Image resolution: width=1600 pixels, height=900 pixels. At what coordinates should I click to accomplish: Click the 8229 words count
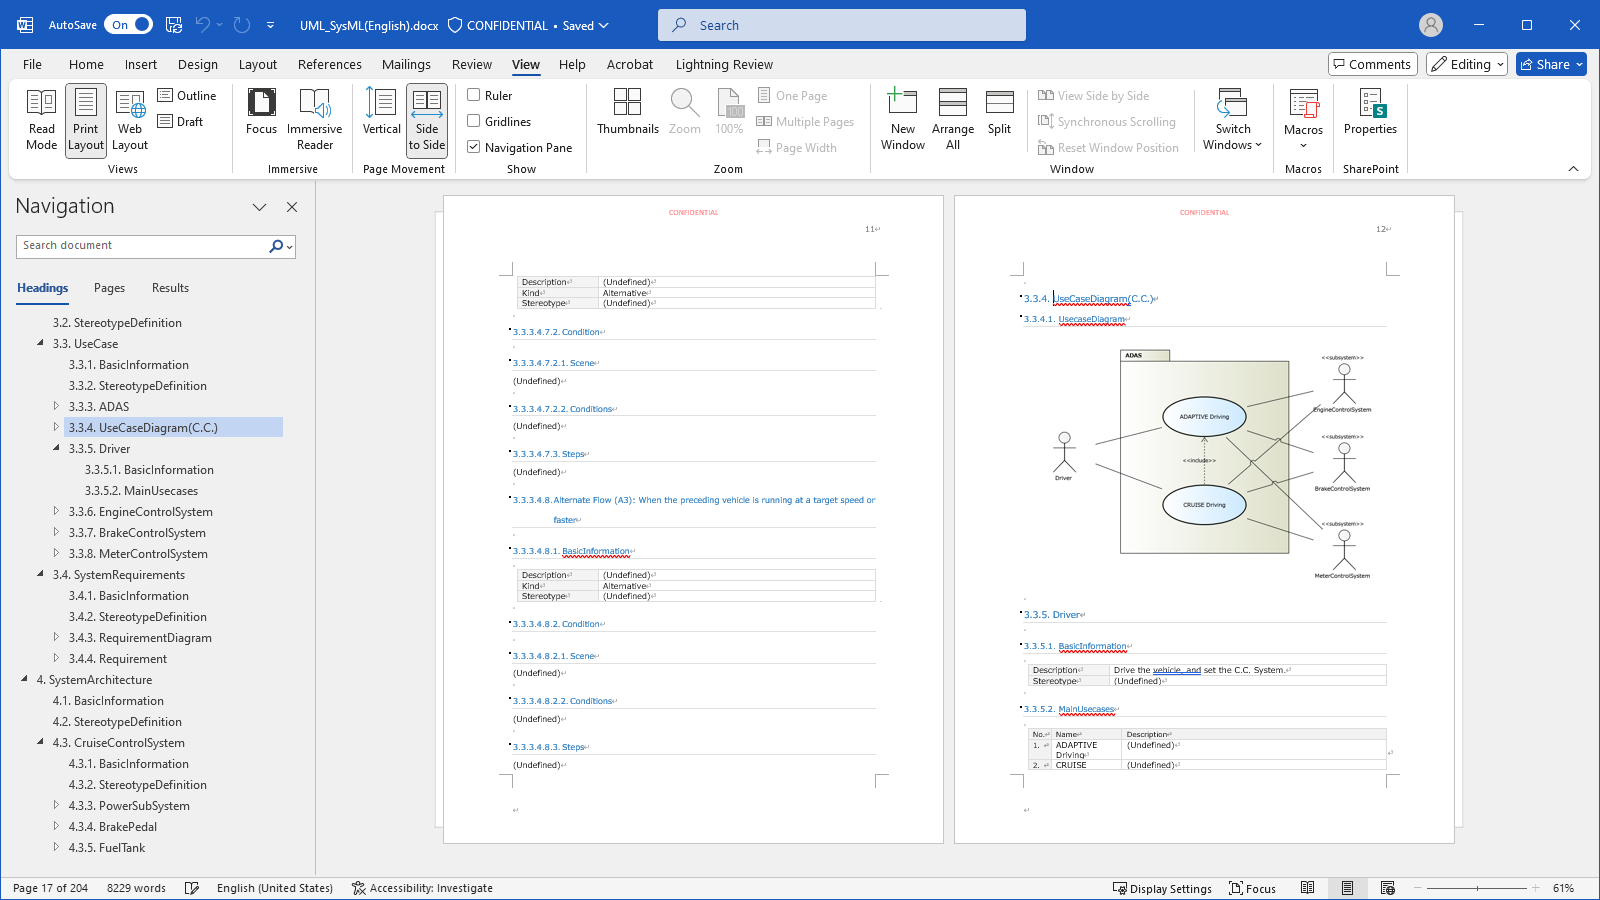(x=136, y=888)
